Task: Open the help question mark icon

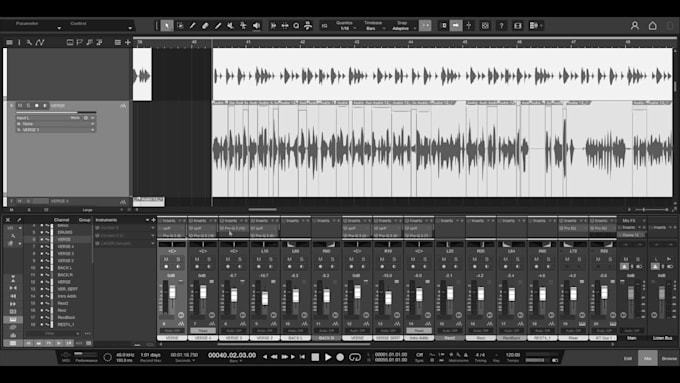Action: (501, 26)
